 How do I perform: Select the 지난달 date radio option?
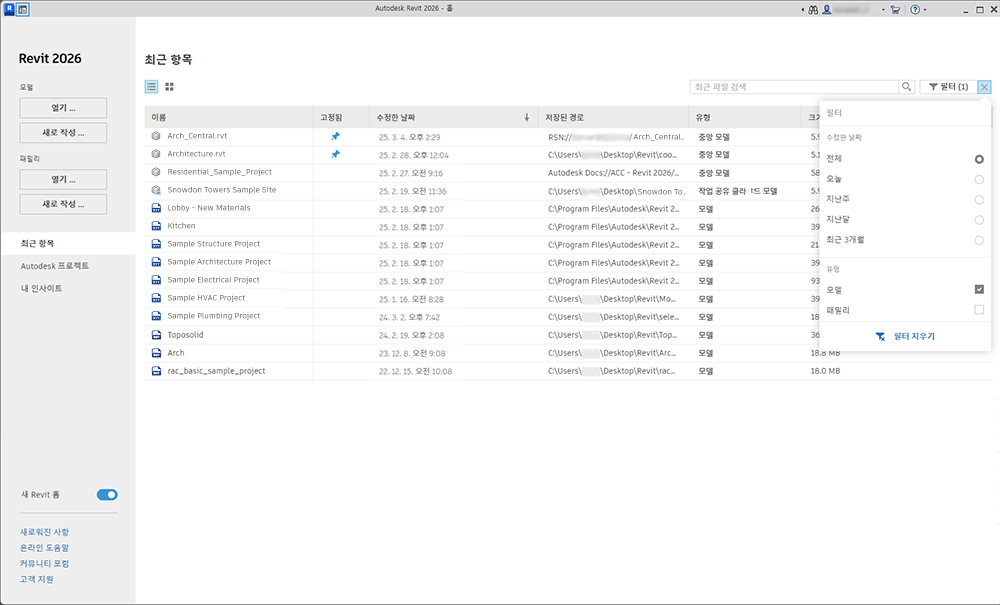click(x=979, y=220)
